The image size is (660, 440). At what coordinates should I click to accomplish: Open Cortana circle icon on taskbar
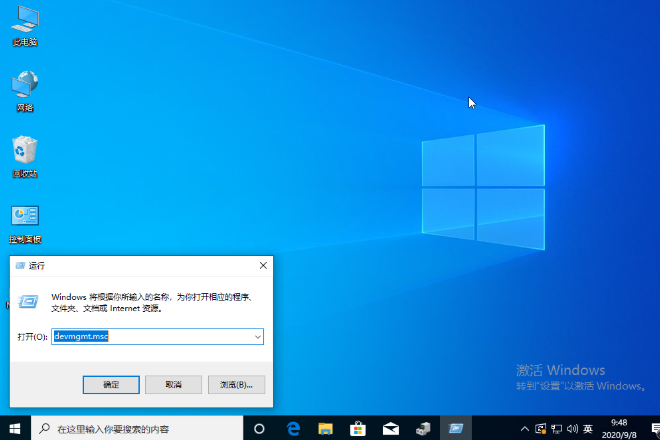(259, 429)
